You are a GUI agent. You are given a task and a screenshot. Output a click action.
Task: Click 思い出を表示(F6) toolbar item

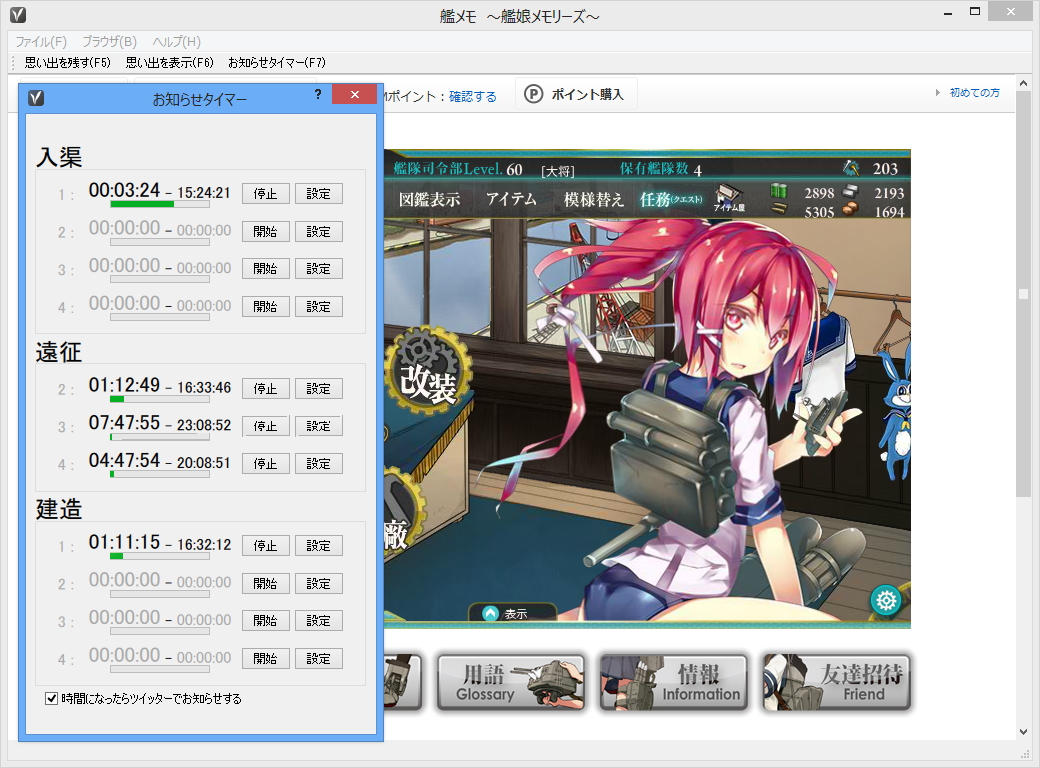[170, 62]
